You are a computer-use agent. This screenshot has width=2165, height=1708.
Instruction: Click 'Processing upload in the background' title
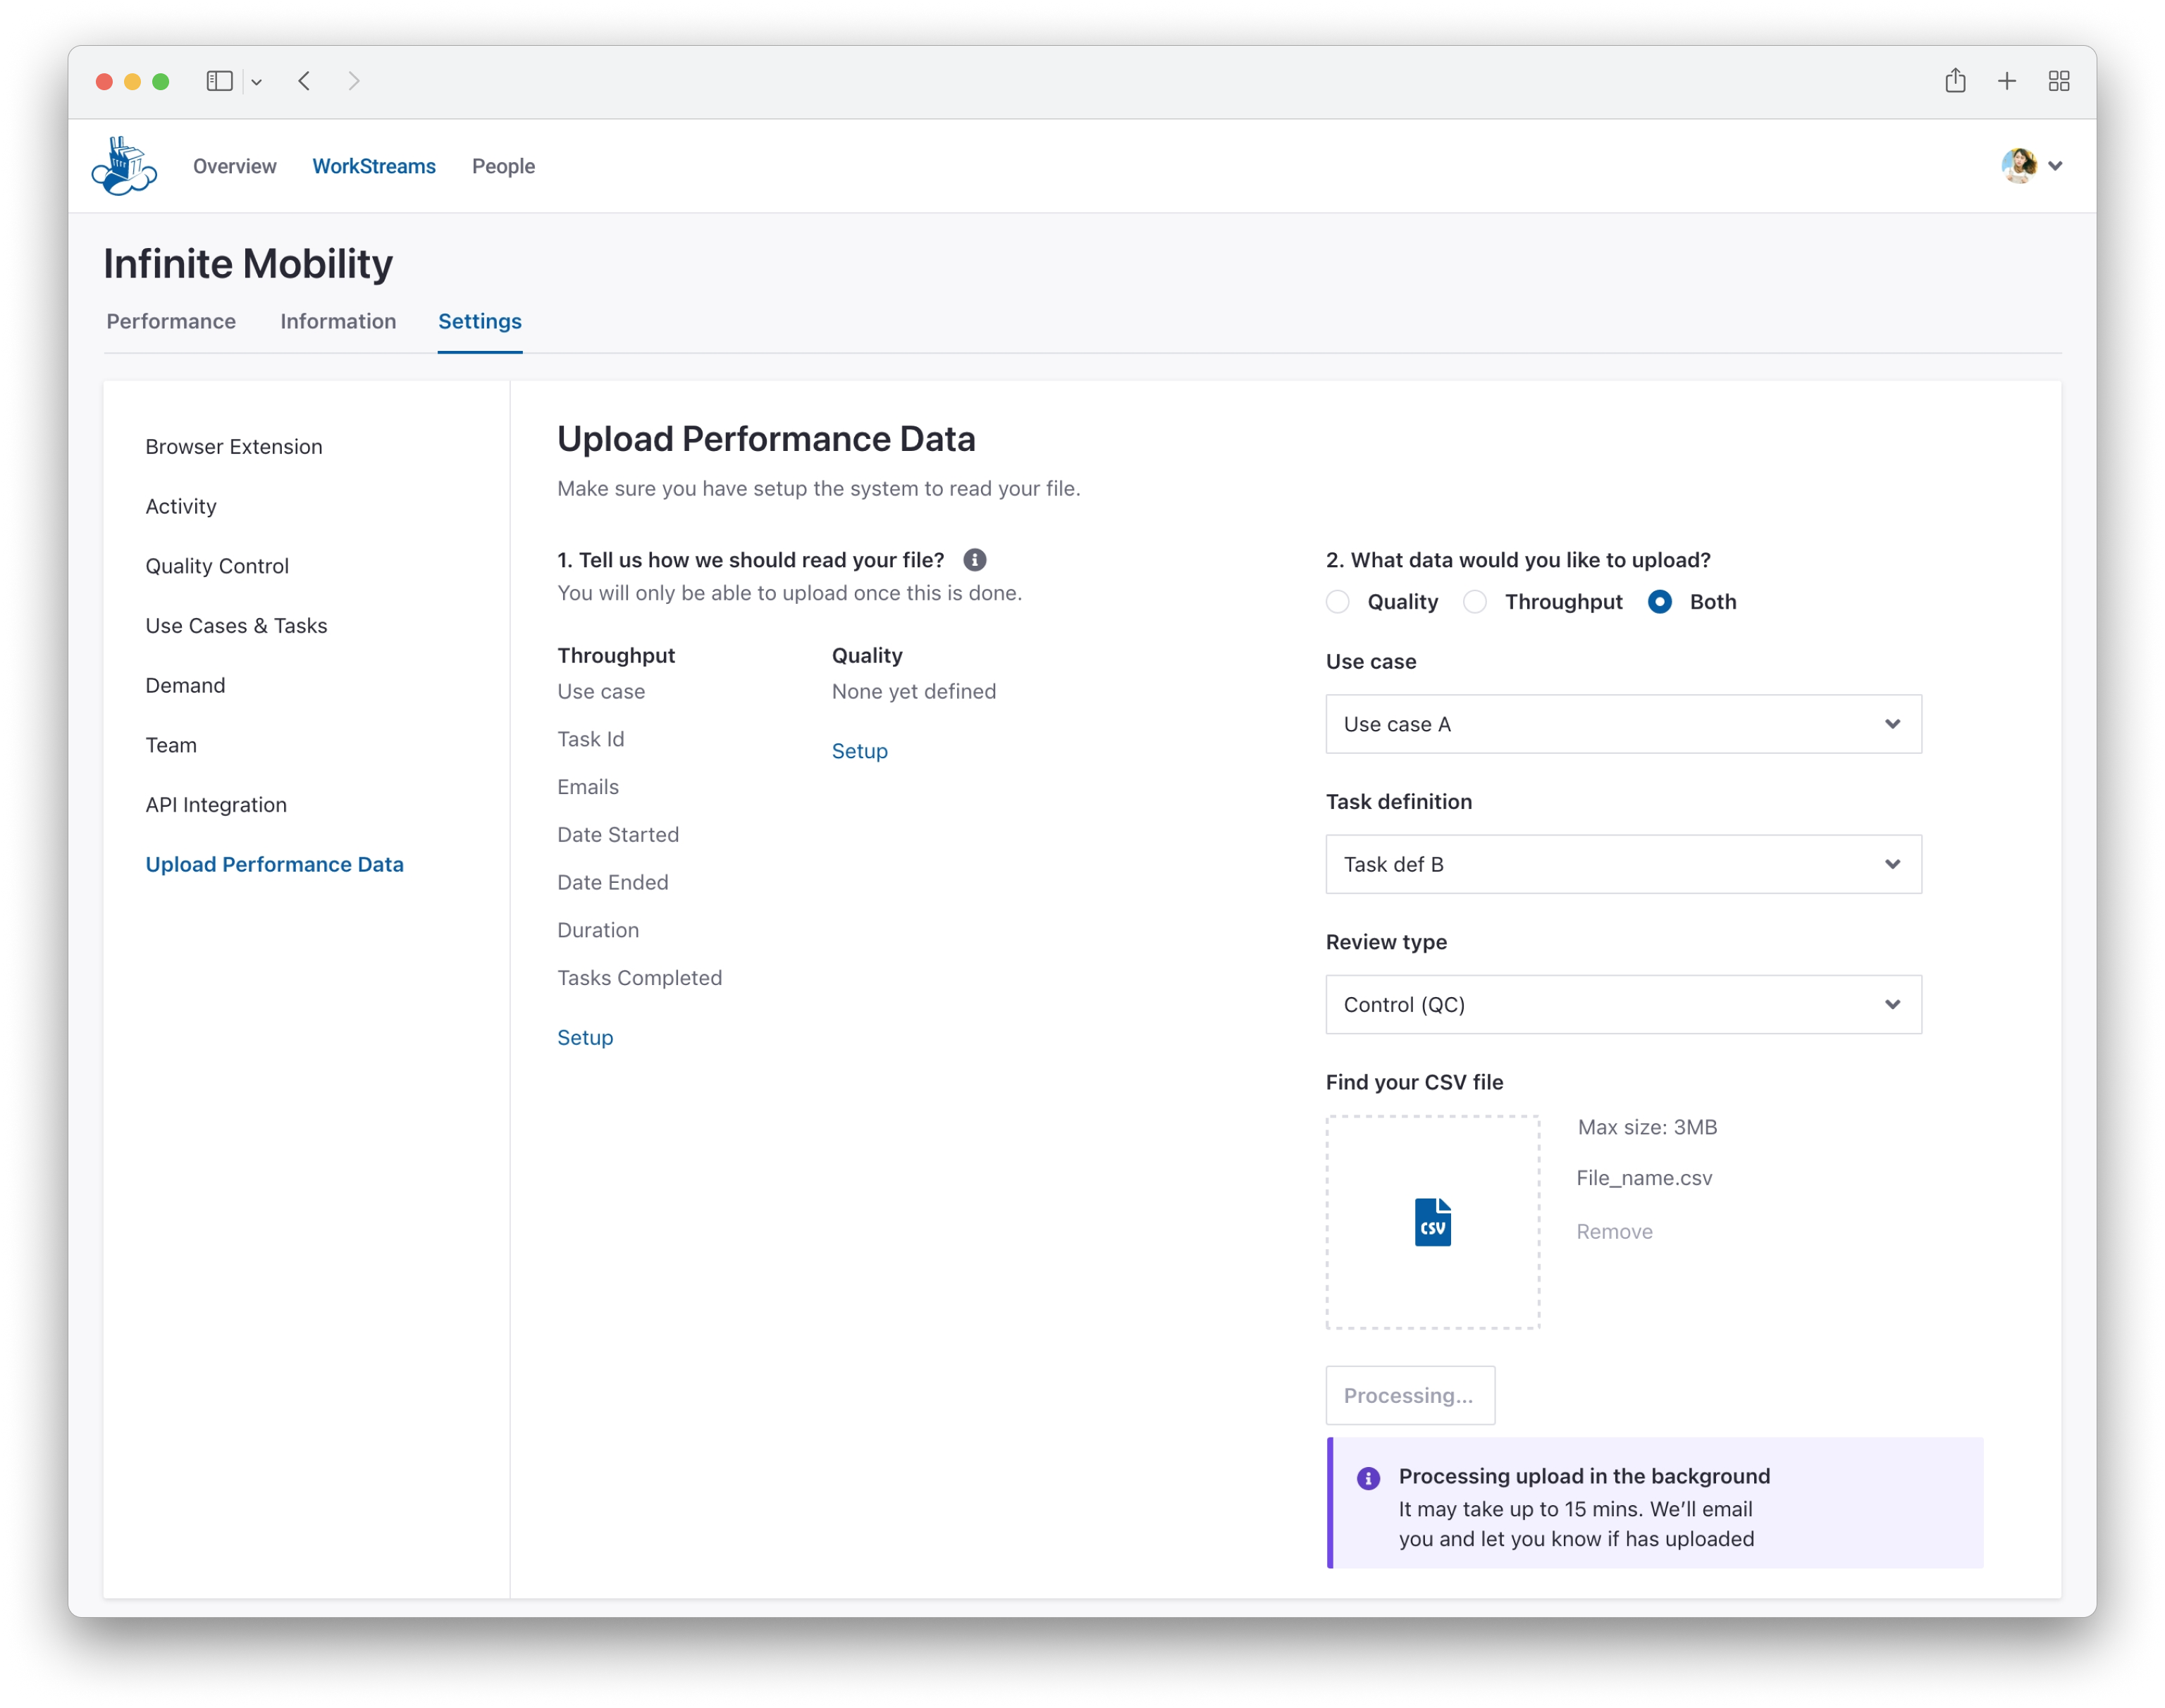[1584, 1476]
